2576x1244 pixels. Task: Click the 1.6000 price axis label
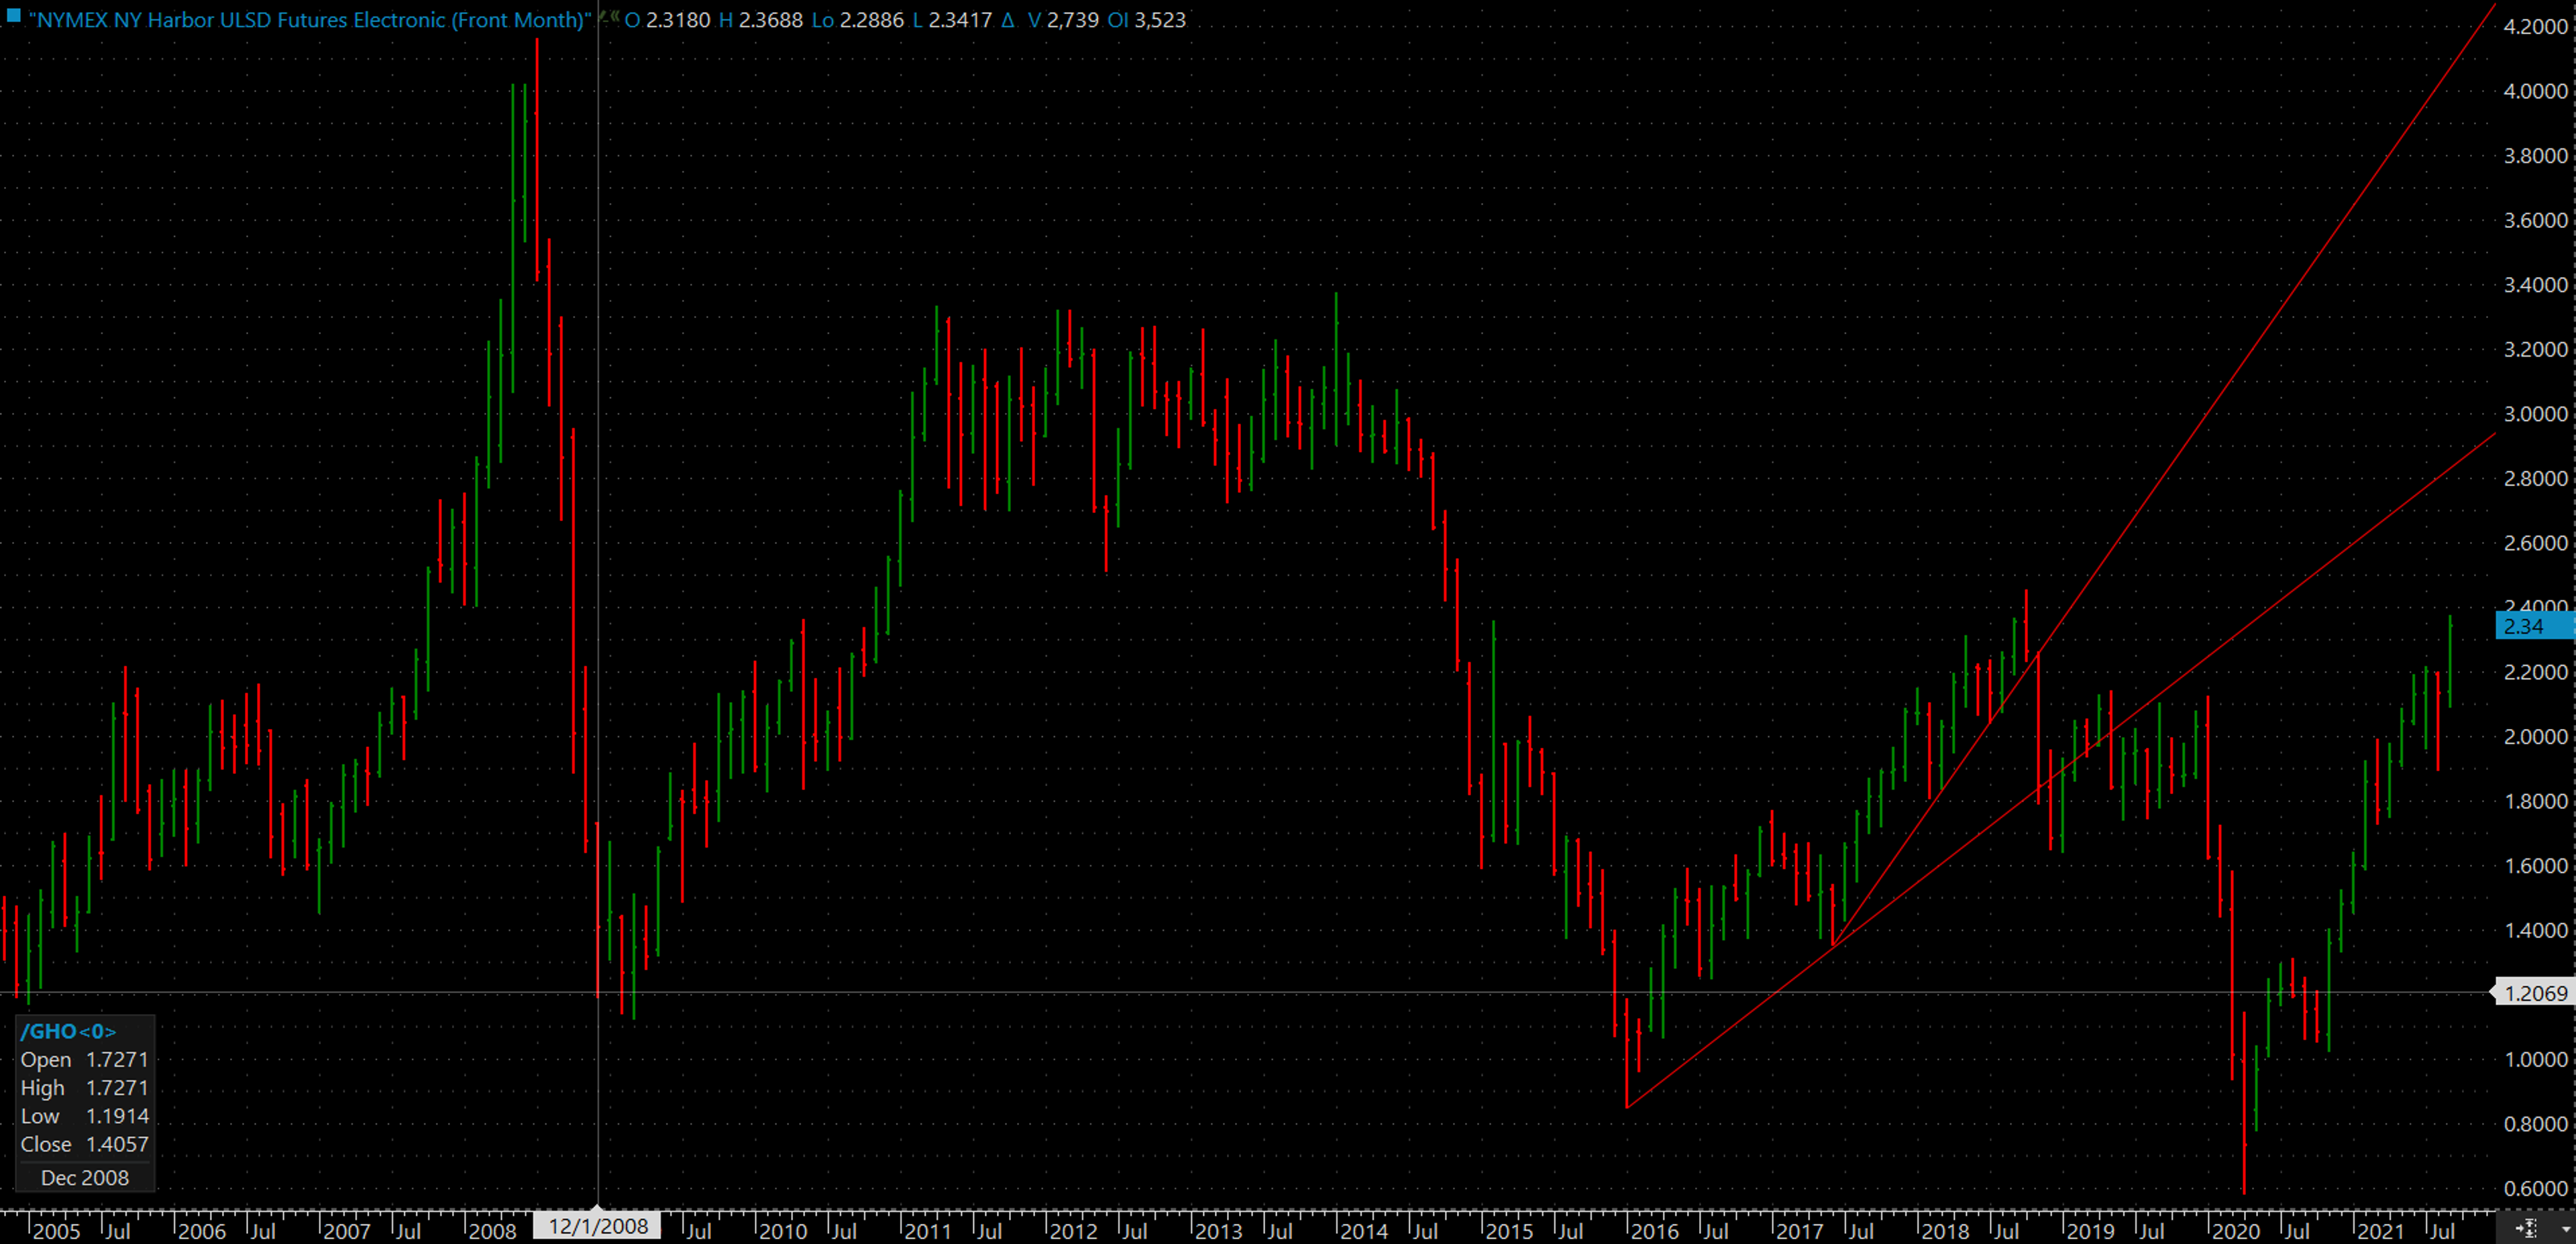(2535, 866)
